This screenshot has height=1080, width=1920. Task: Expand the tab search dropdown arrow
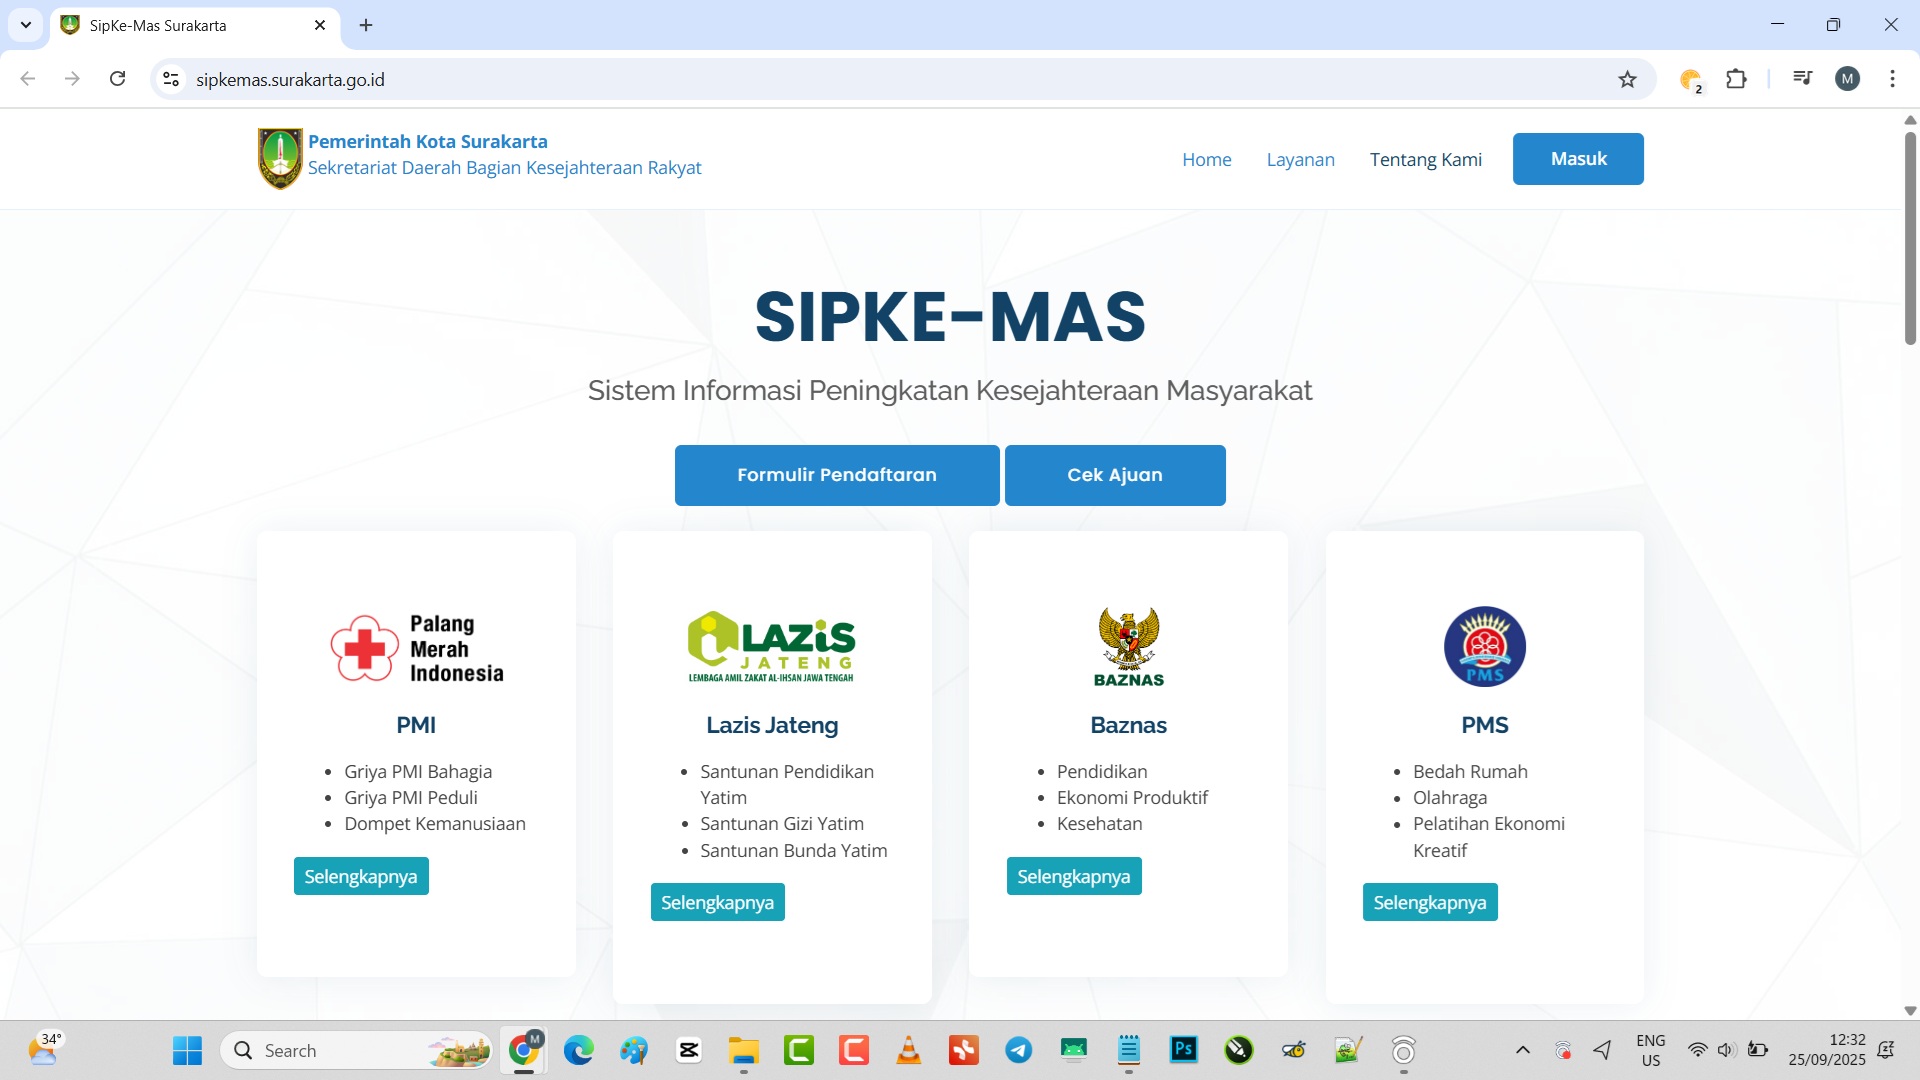point(26,25)
